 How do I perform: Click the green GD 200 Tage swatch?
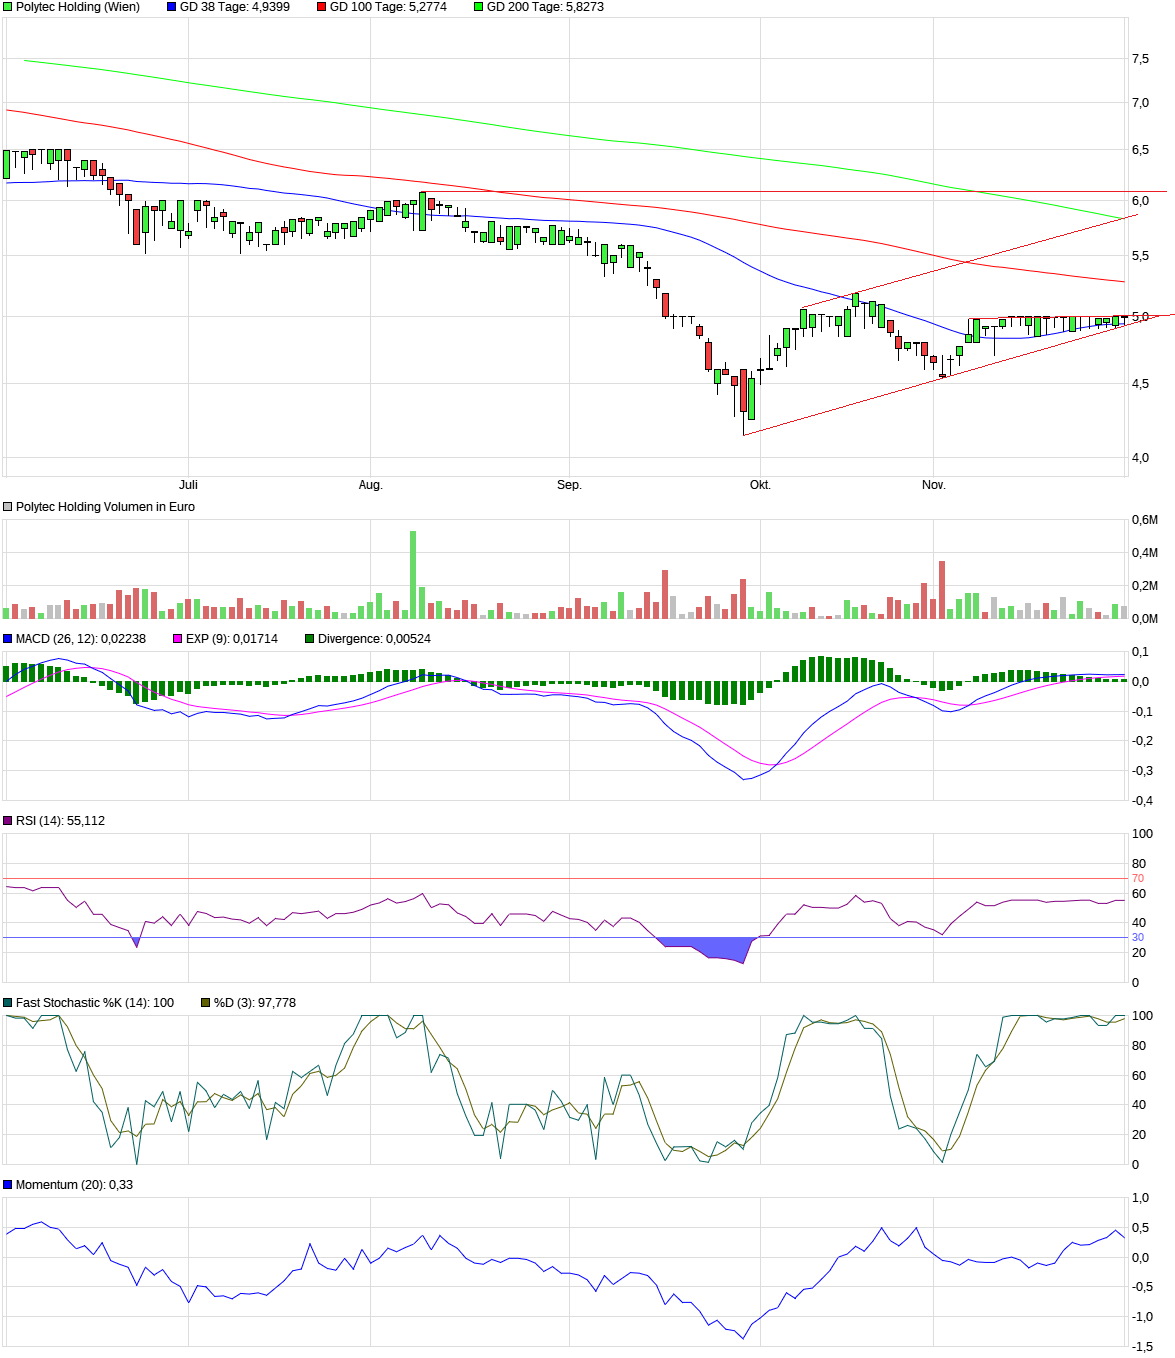pos(478,7)
